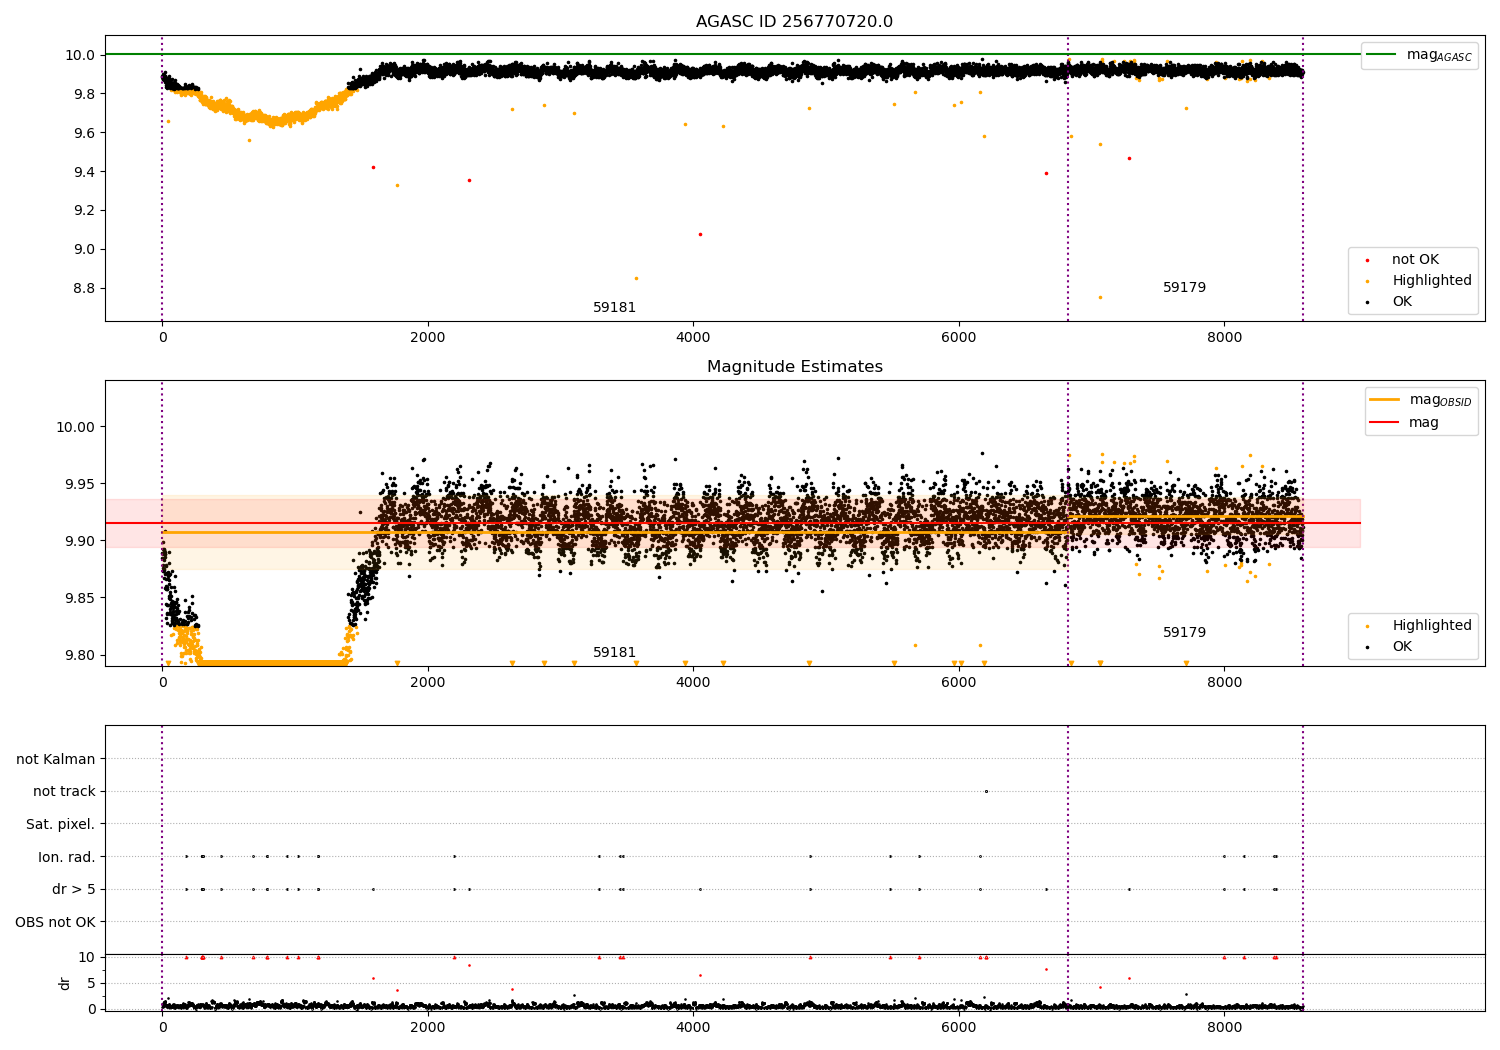Click the 'OBS not OK' row label
The image size is (1500, 1050).
55,922
